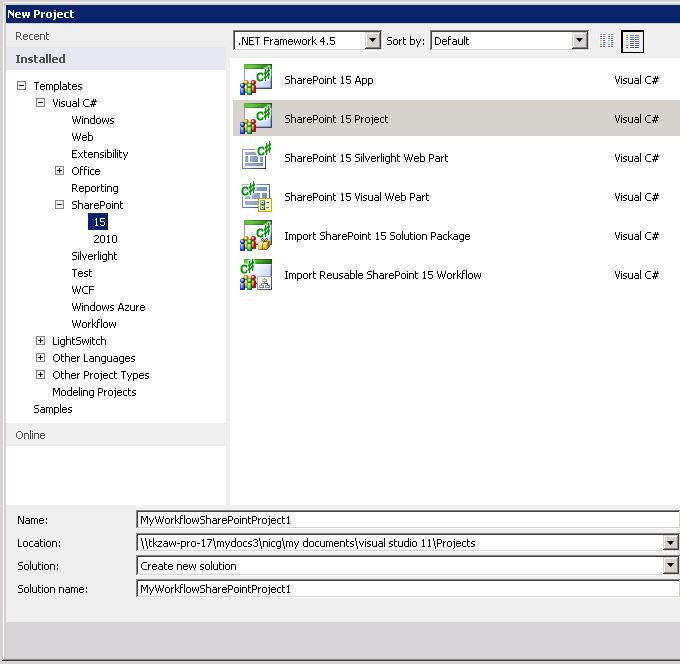
Task: Click the SharePoint 15 Silverlight Web Part icon
Action: pyautogui.click(x=256, y=156)
